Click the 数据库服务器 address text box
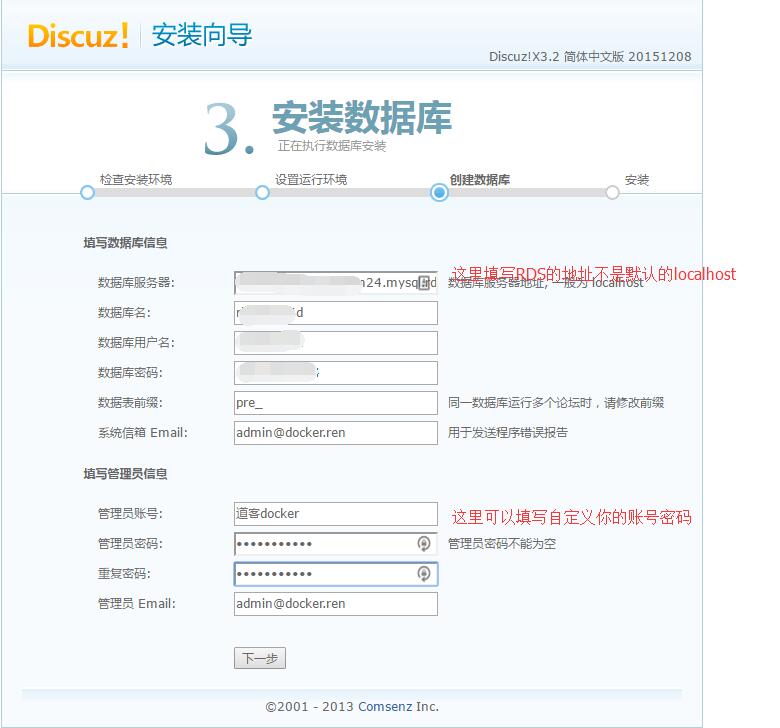The height and width of the screenshot is (728, 780). coord(320,283)
